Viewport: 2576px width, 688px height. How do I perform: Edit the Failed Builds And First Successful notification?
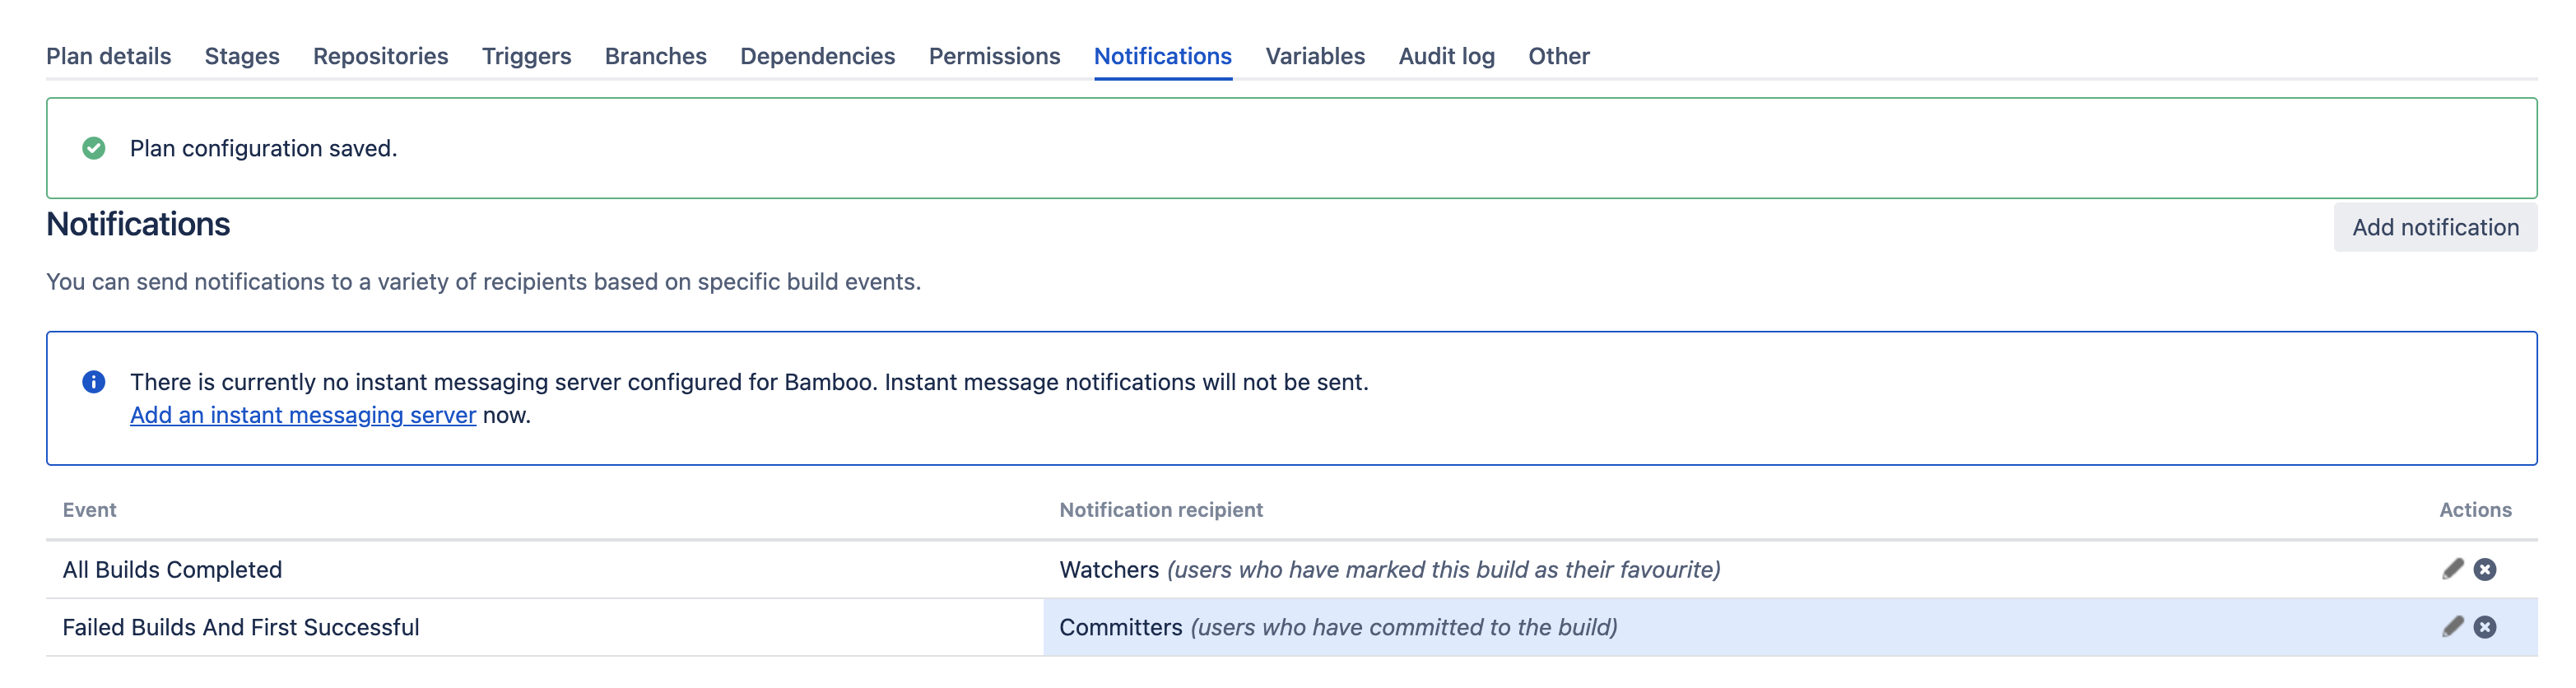point(2452,627)
